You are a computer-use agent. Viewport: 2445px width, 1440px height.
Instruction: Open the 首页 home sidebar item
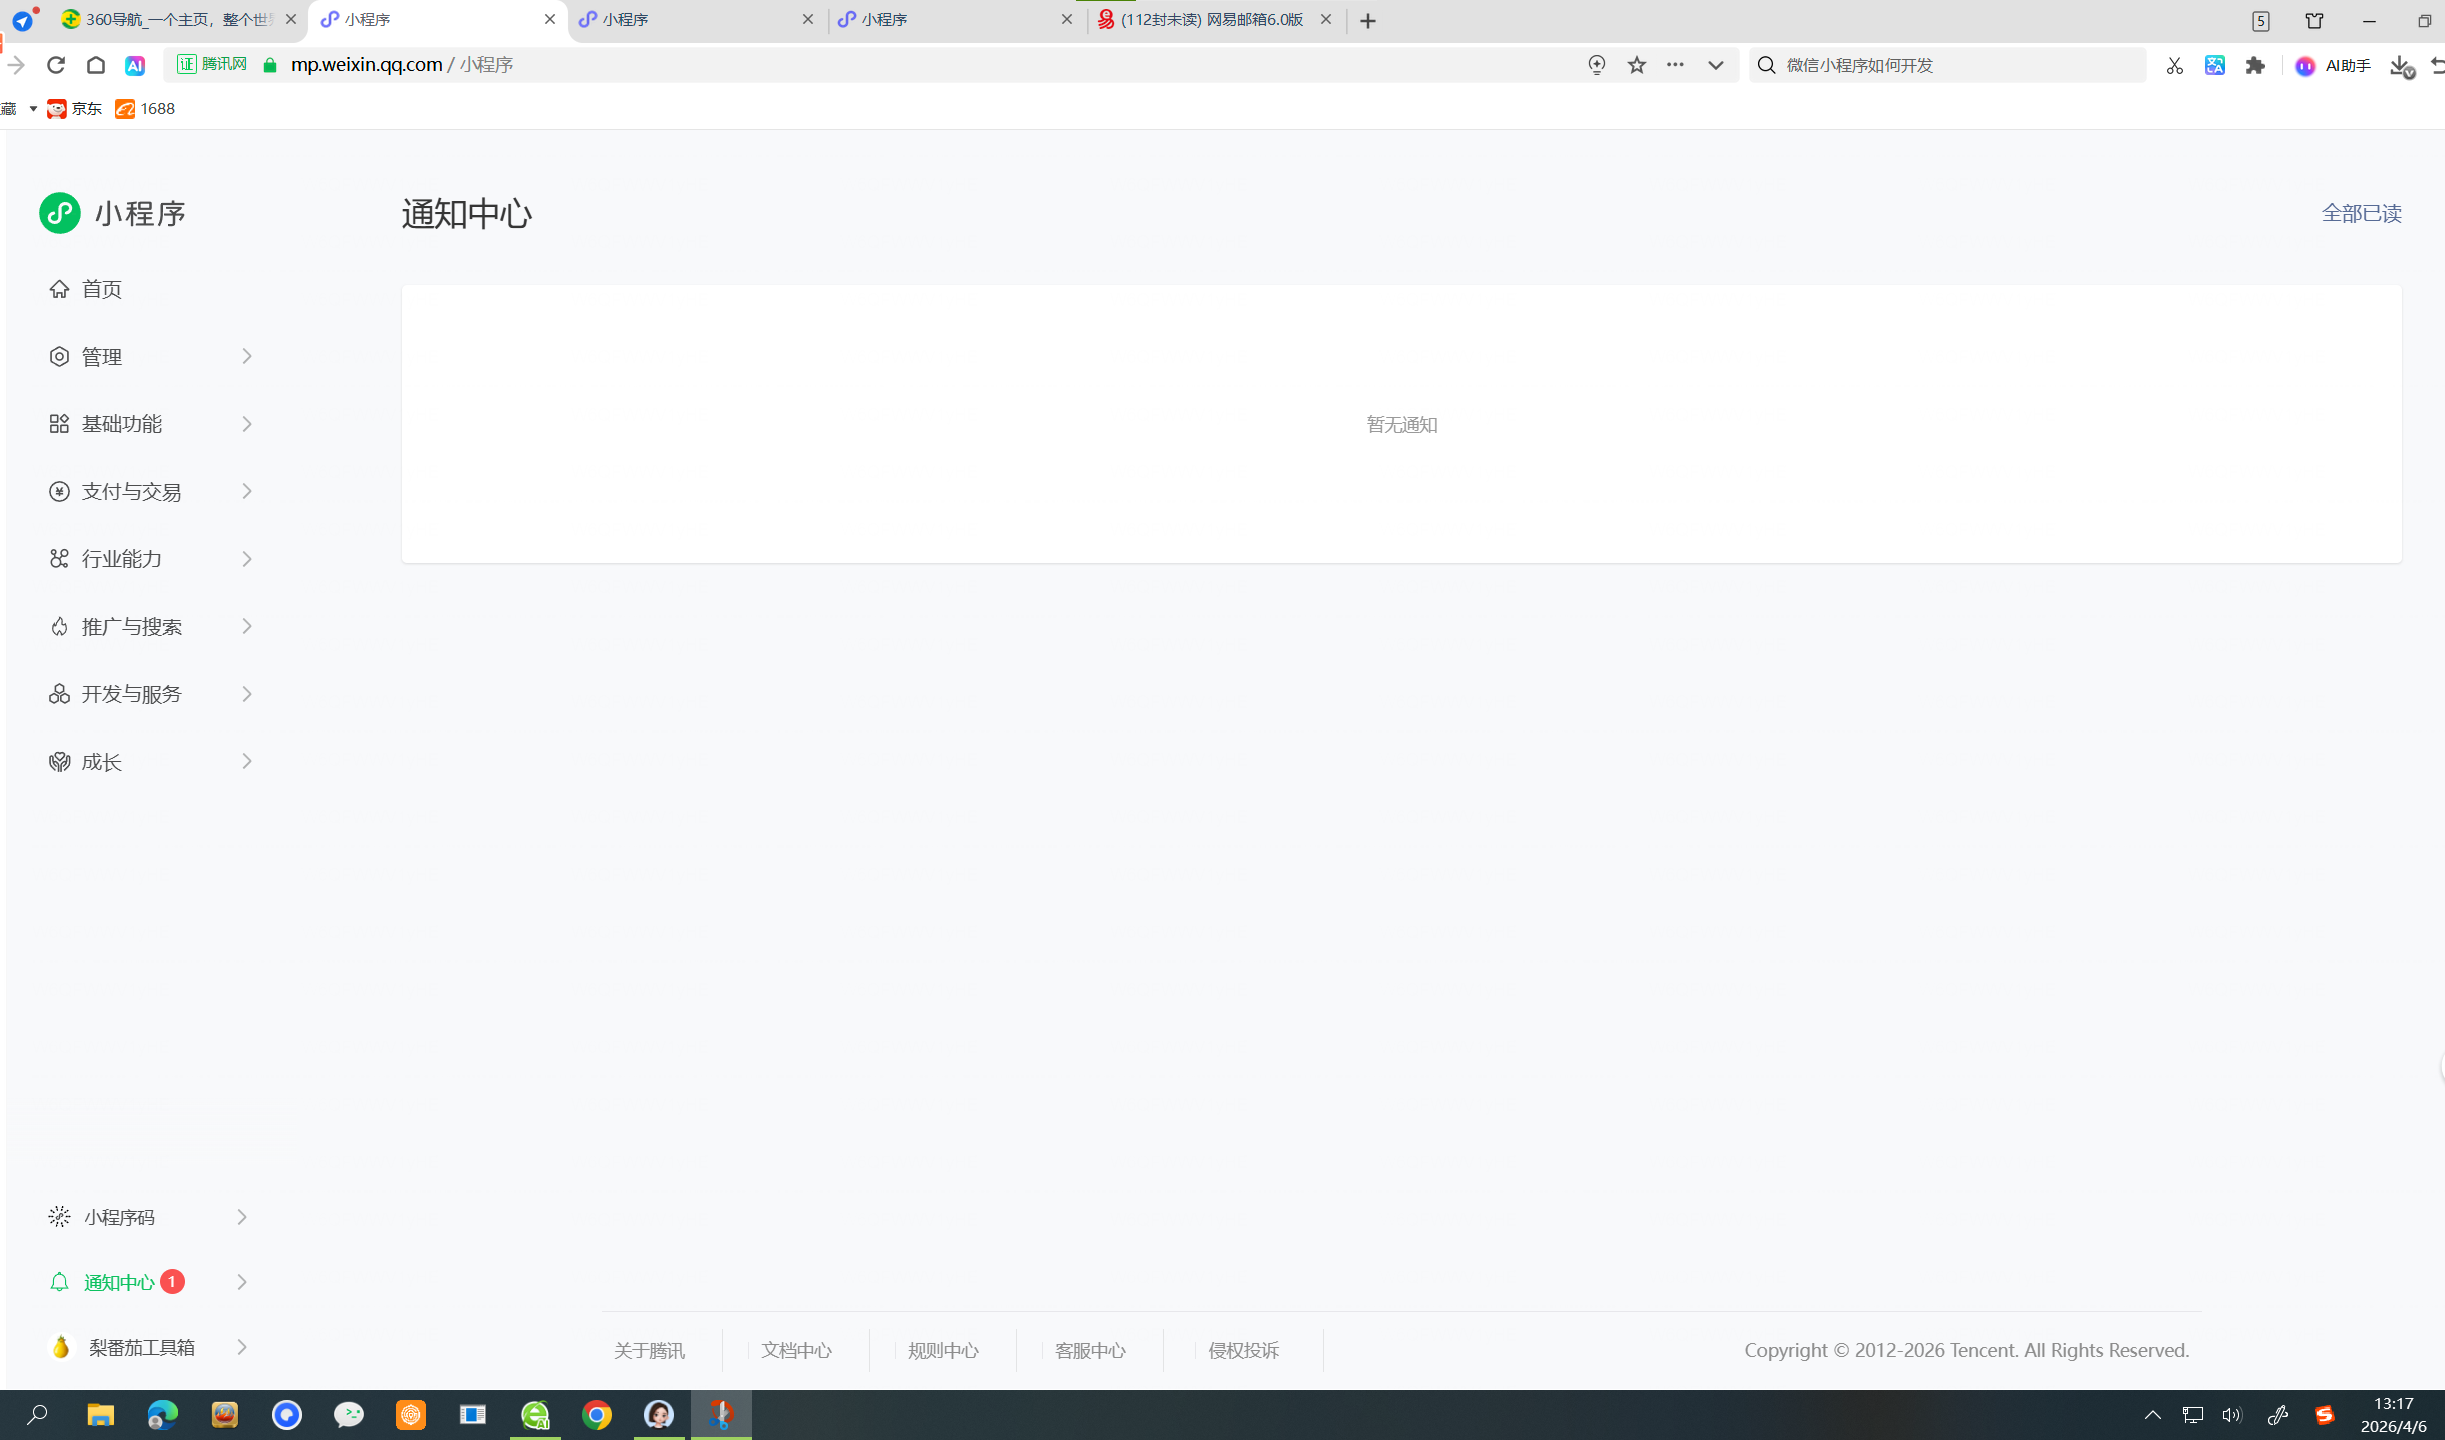pos(101,289)
